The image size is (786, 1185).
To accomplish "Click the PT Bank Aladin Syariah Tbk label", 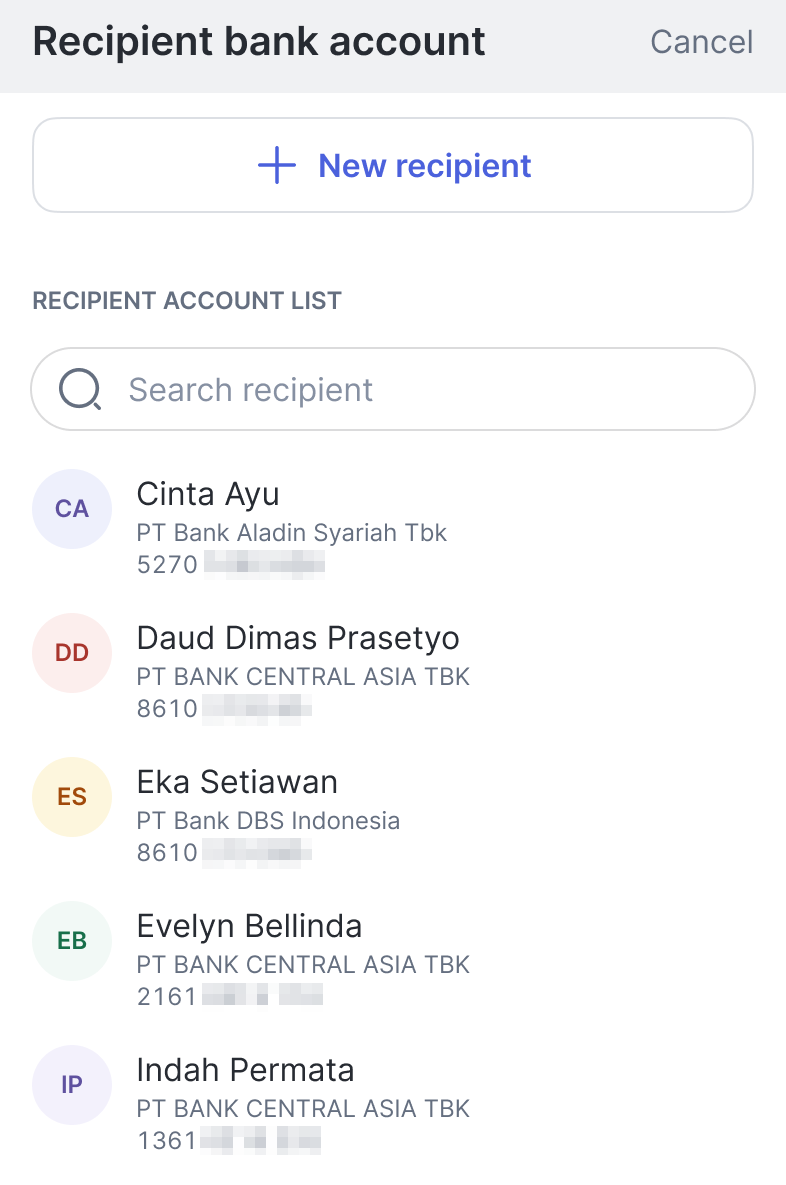I will [x=291, y=533].
